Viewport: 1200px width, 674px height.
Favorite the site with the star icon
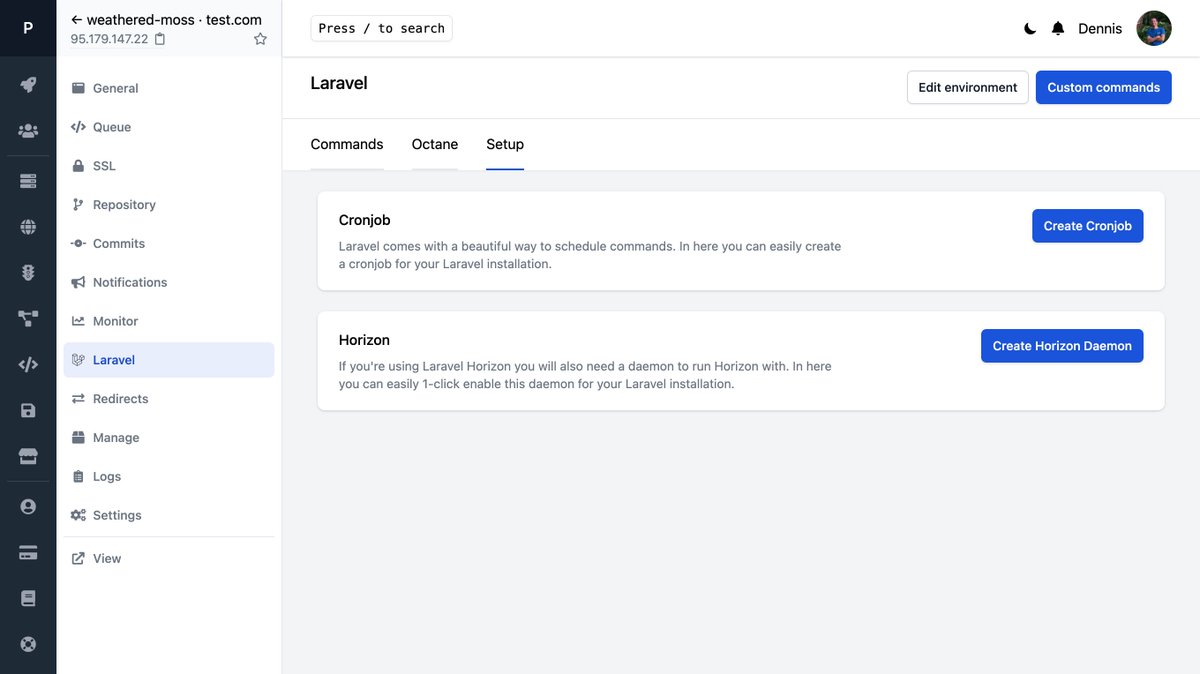(x=260, y=39)
